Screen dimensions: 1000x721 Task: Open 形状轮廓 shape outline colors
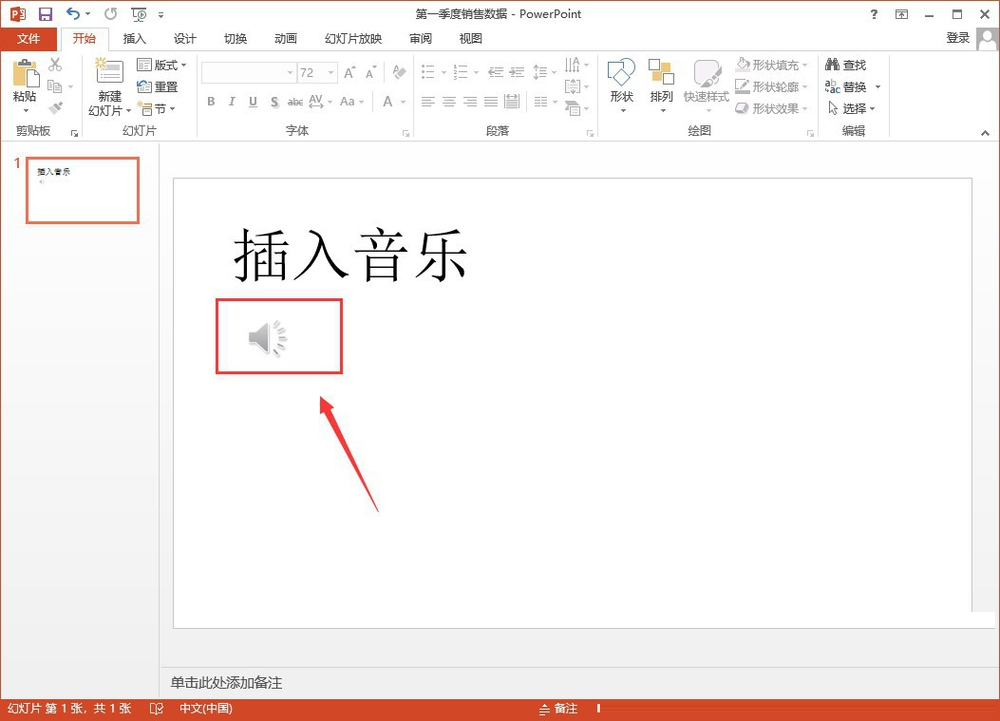click(772, 86)
